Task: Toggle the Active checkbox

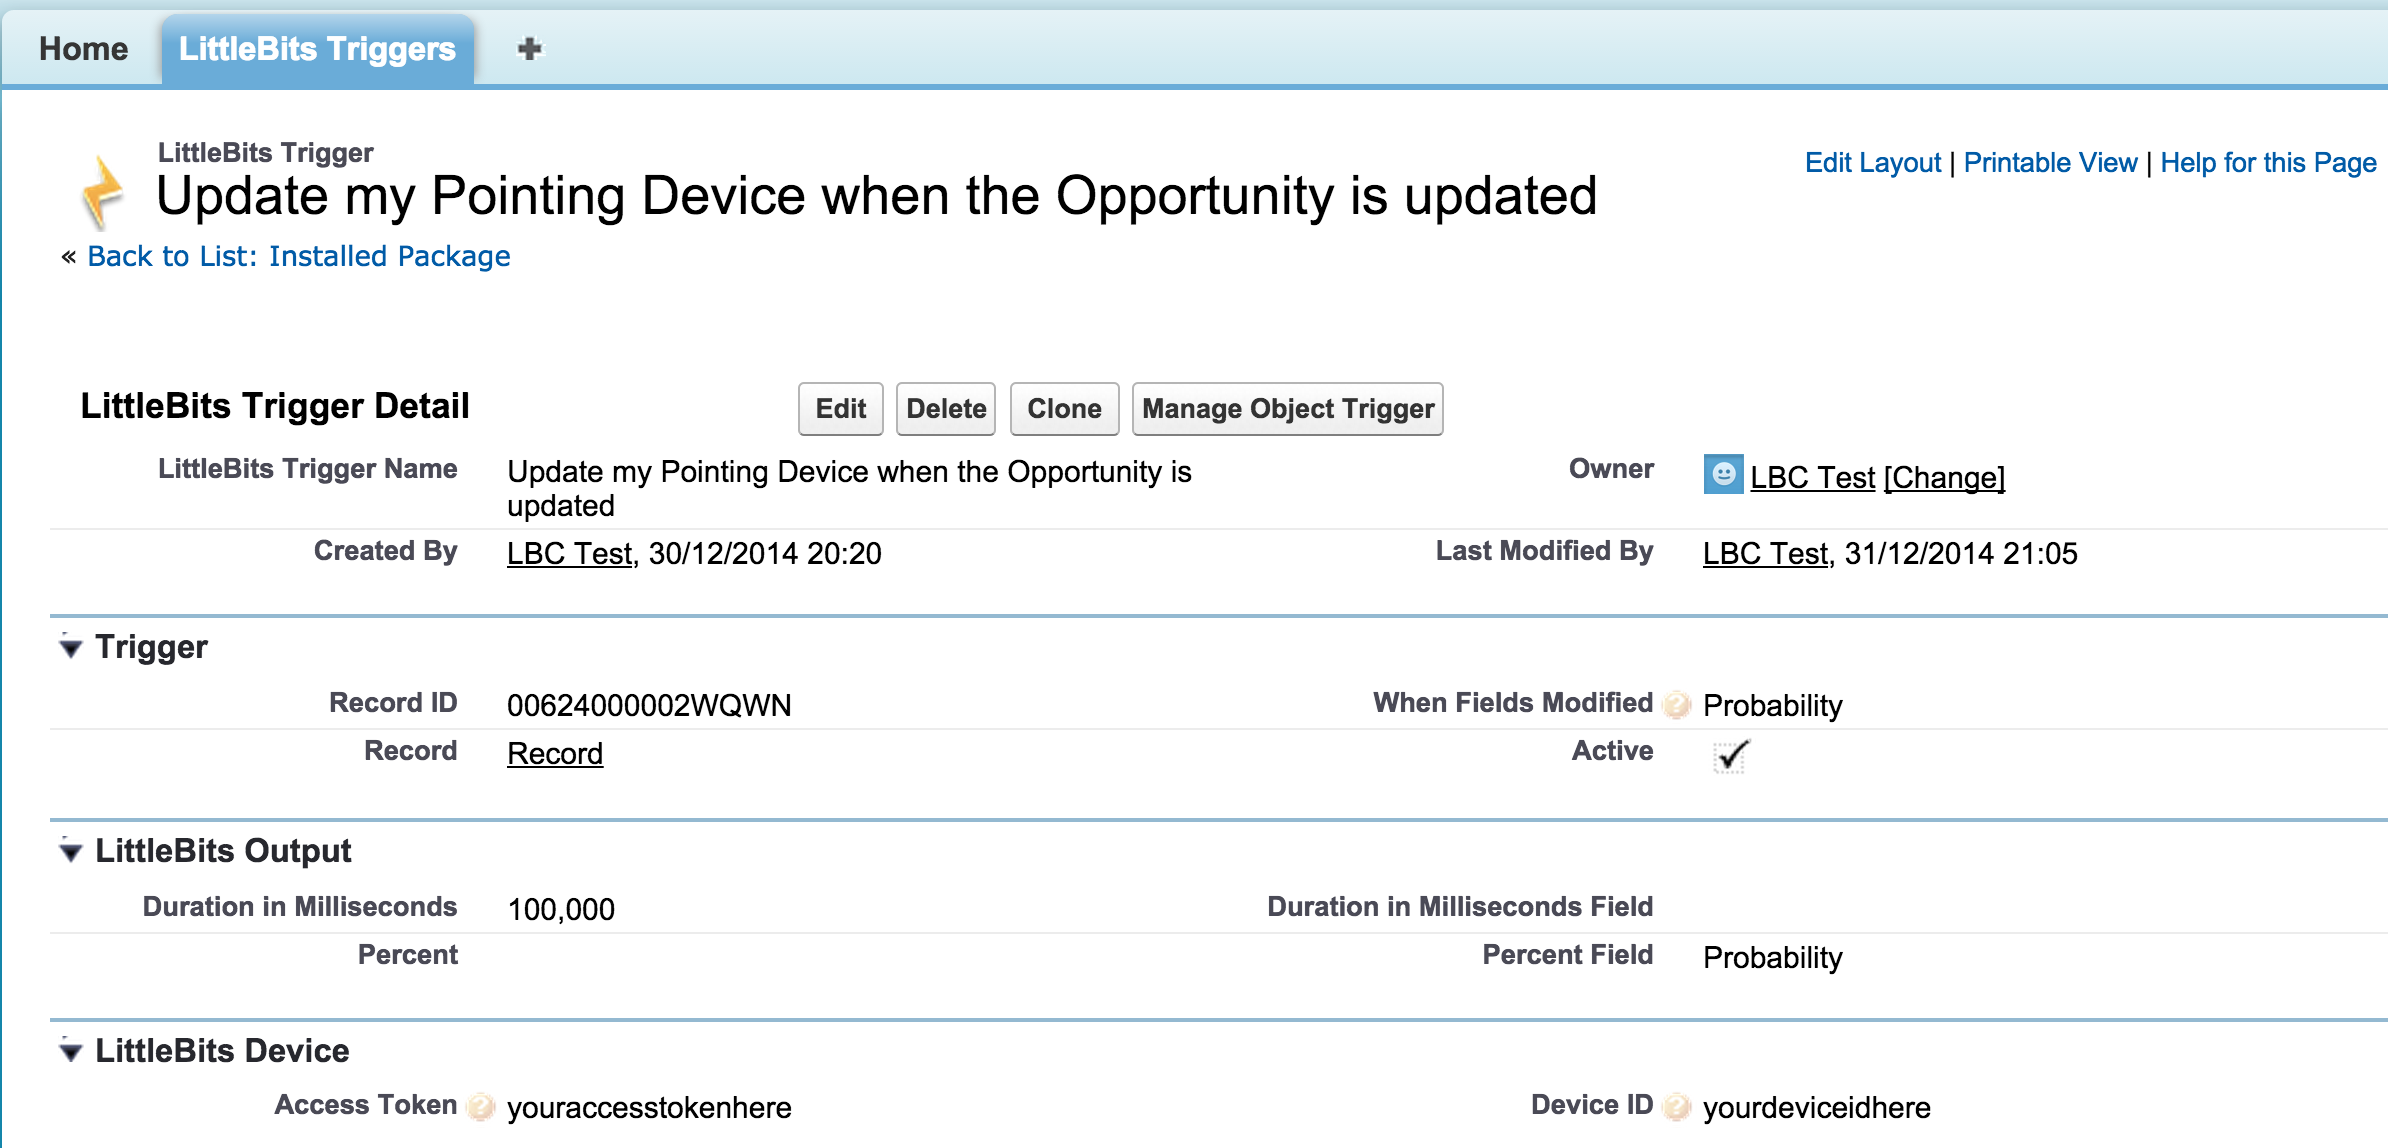Action: click(x=1730, y=756)
